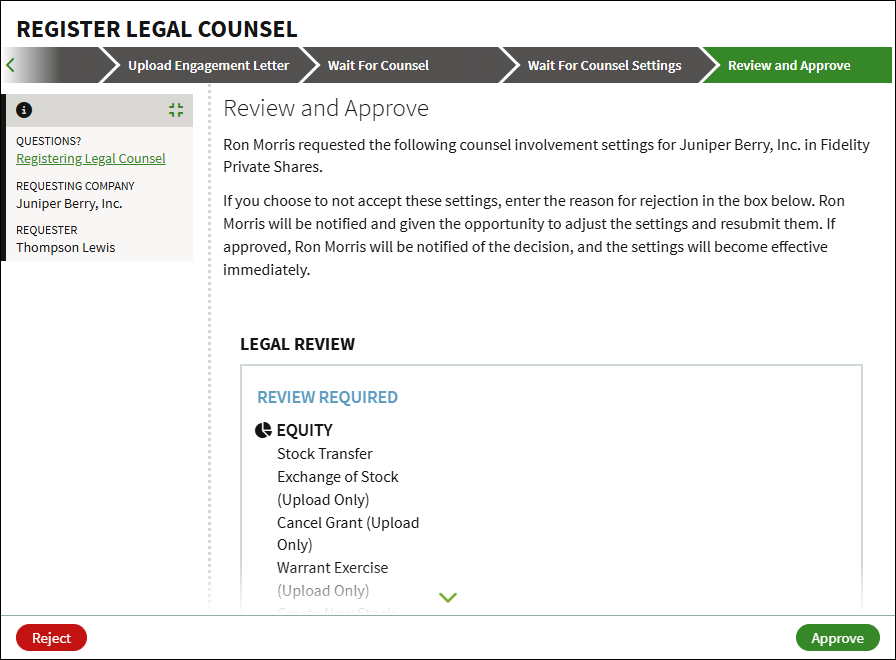Click the Juniper Berry, Inc. company name
Screen dimensions: 896x660
tap(69, 203)
